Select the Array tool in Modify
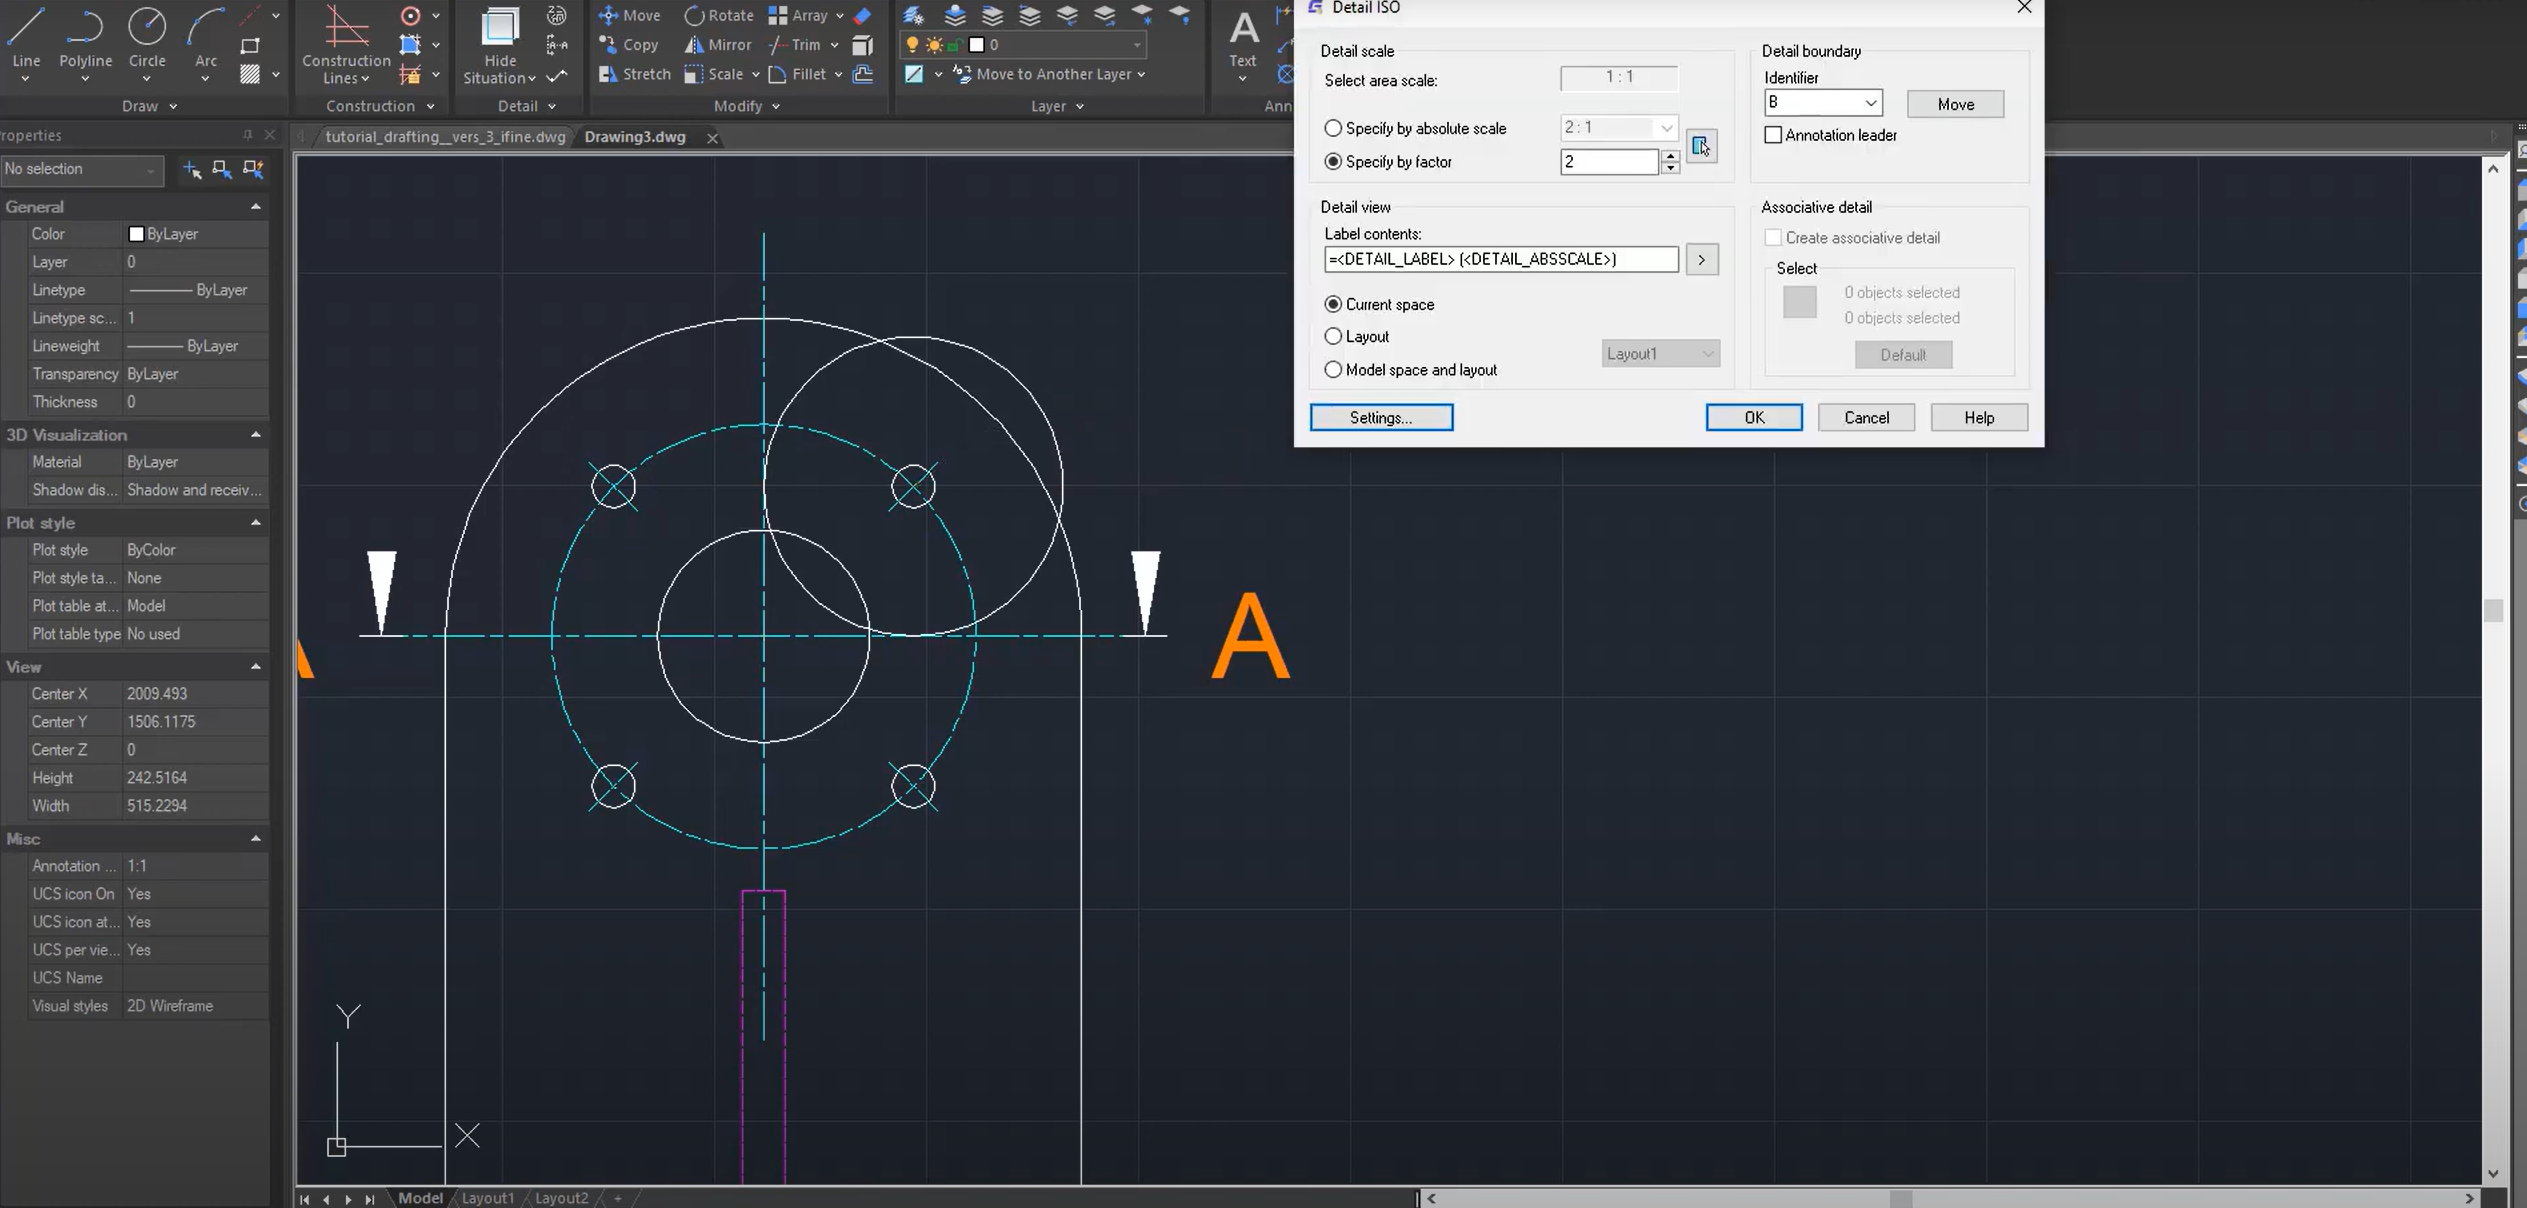Viewport: 2527px width, 1208px height. 798,15
